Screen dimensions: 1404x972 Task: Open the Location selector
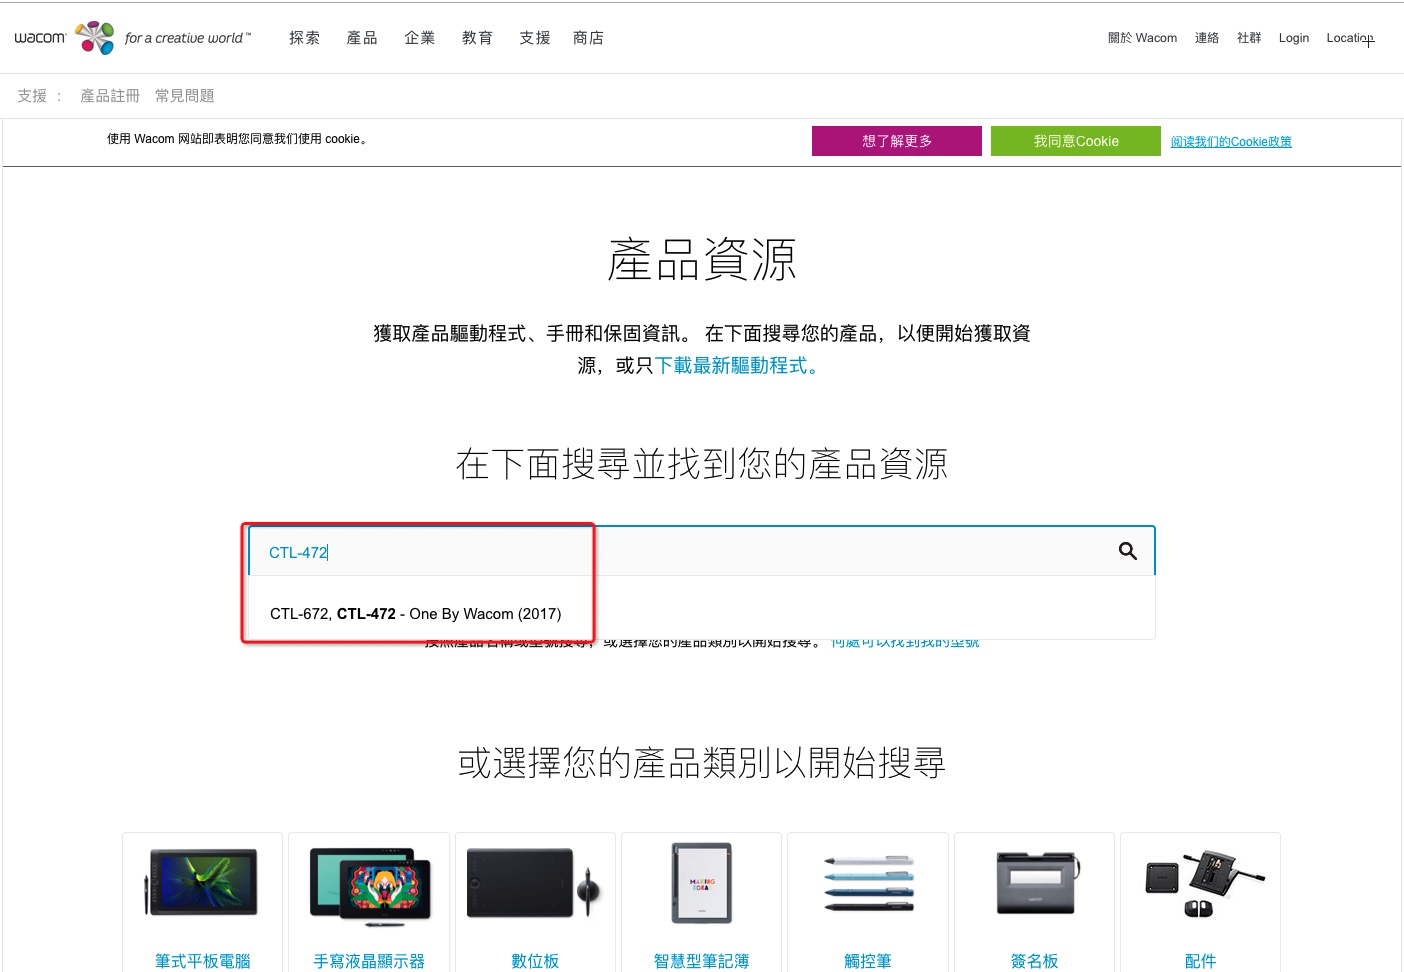(1350, 38)
